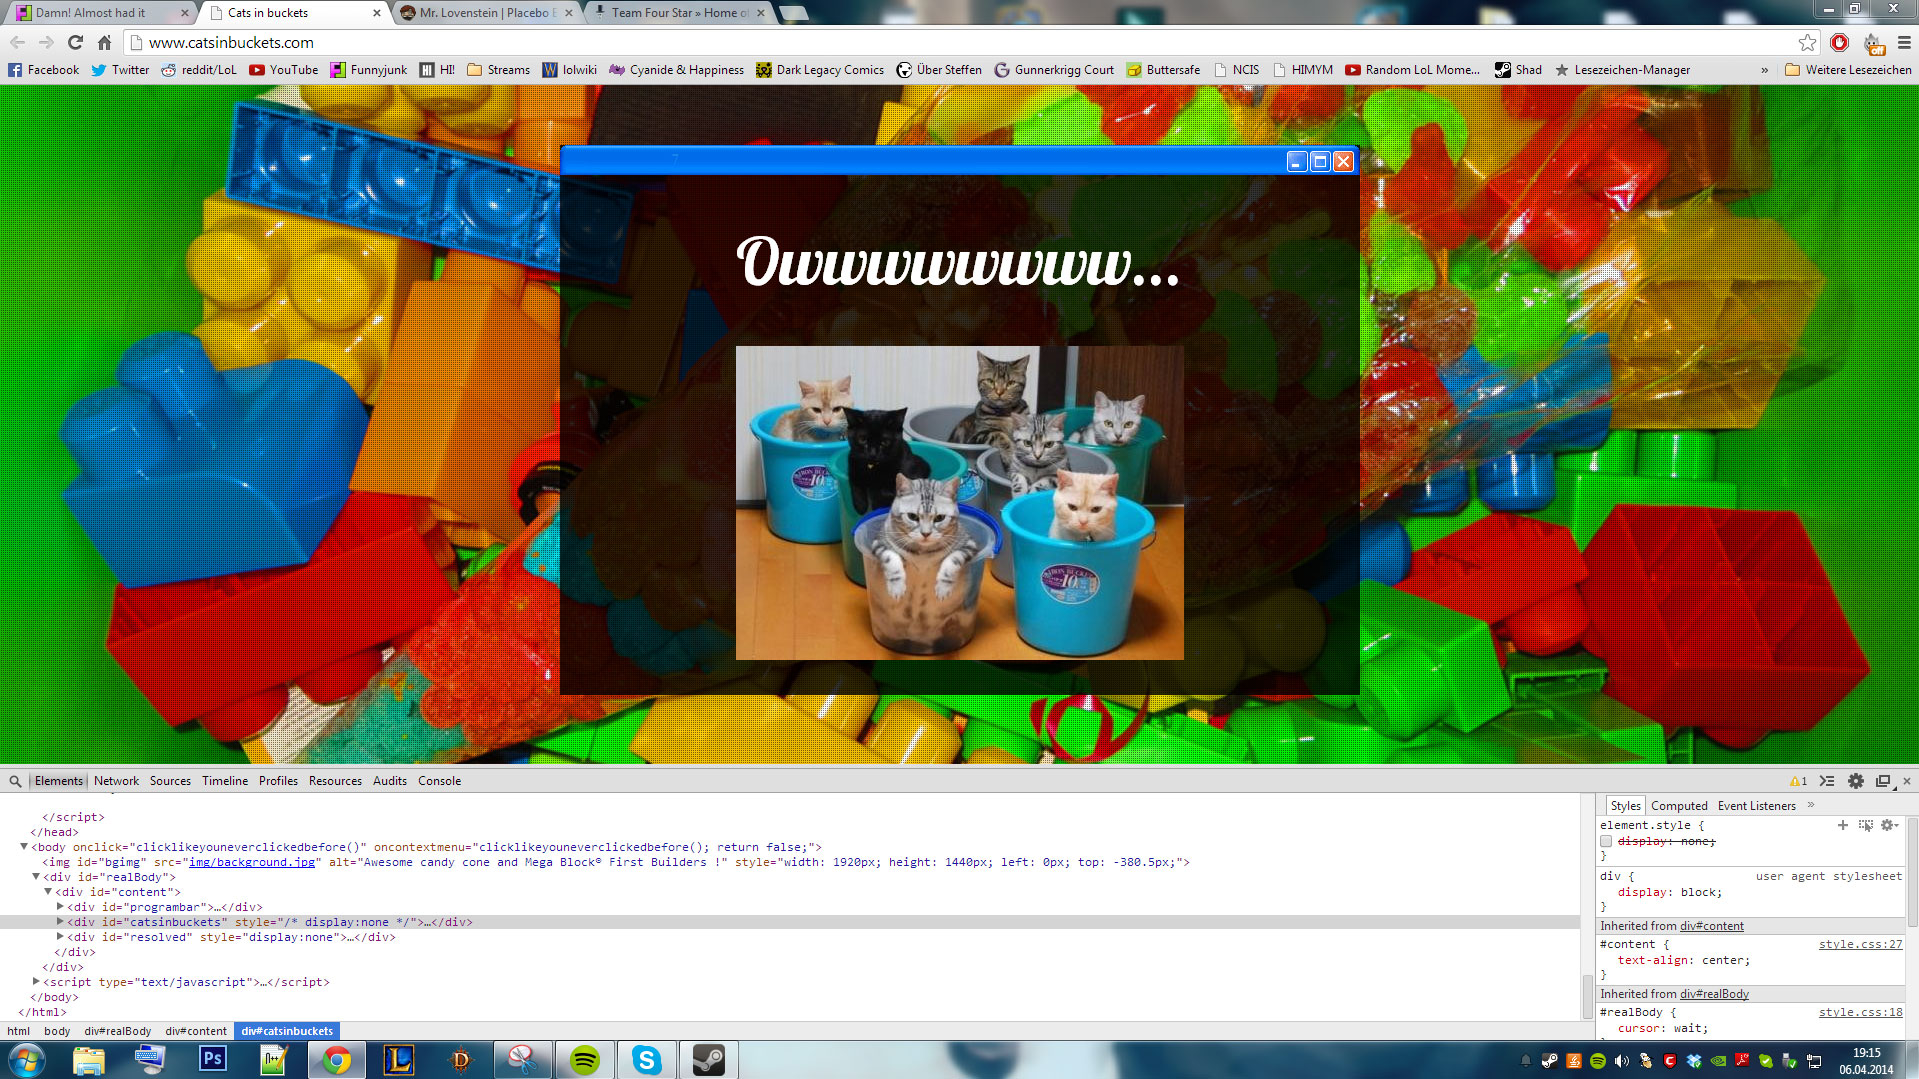Reload the page using refresh icon
1919x1079 pixels.
(75, 42)
